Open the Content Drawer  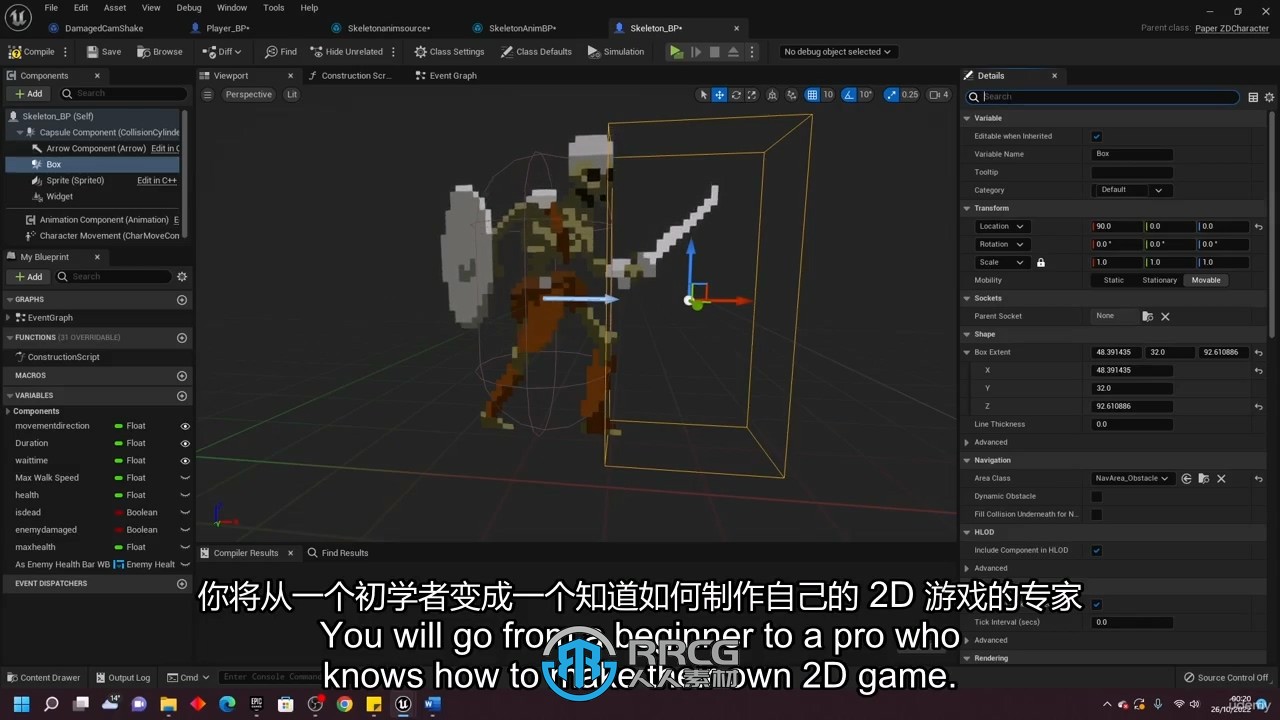click(44, 677)
